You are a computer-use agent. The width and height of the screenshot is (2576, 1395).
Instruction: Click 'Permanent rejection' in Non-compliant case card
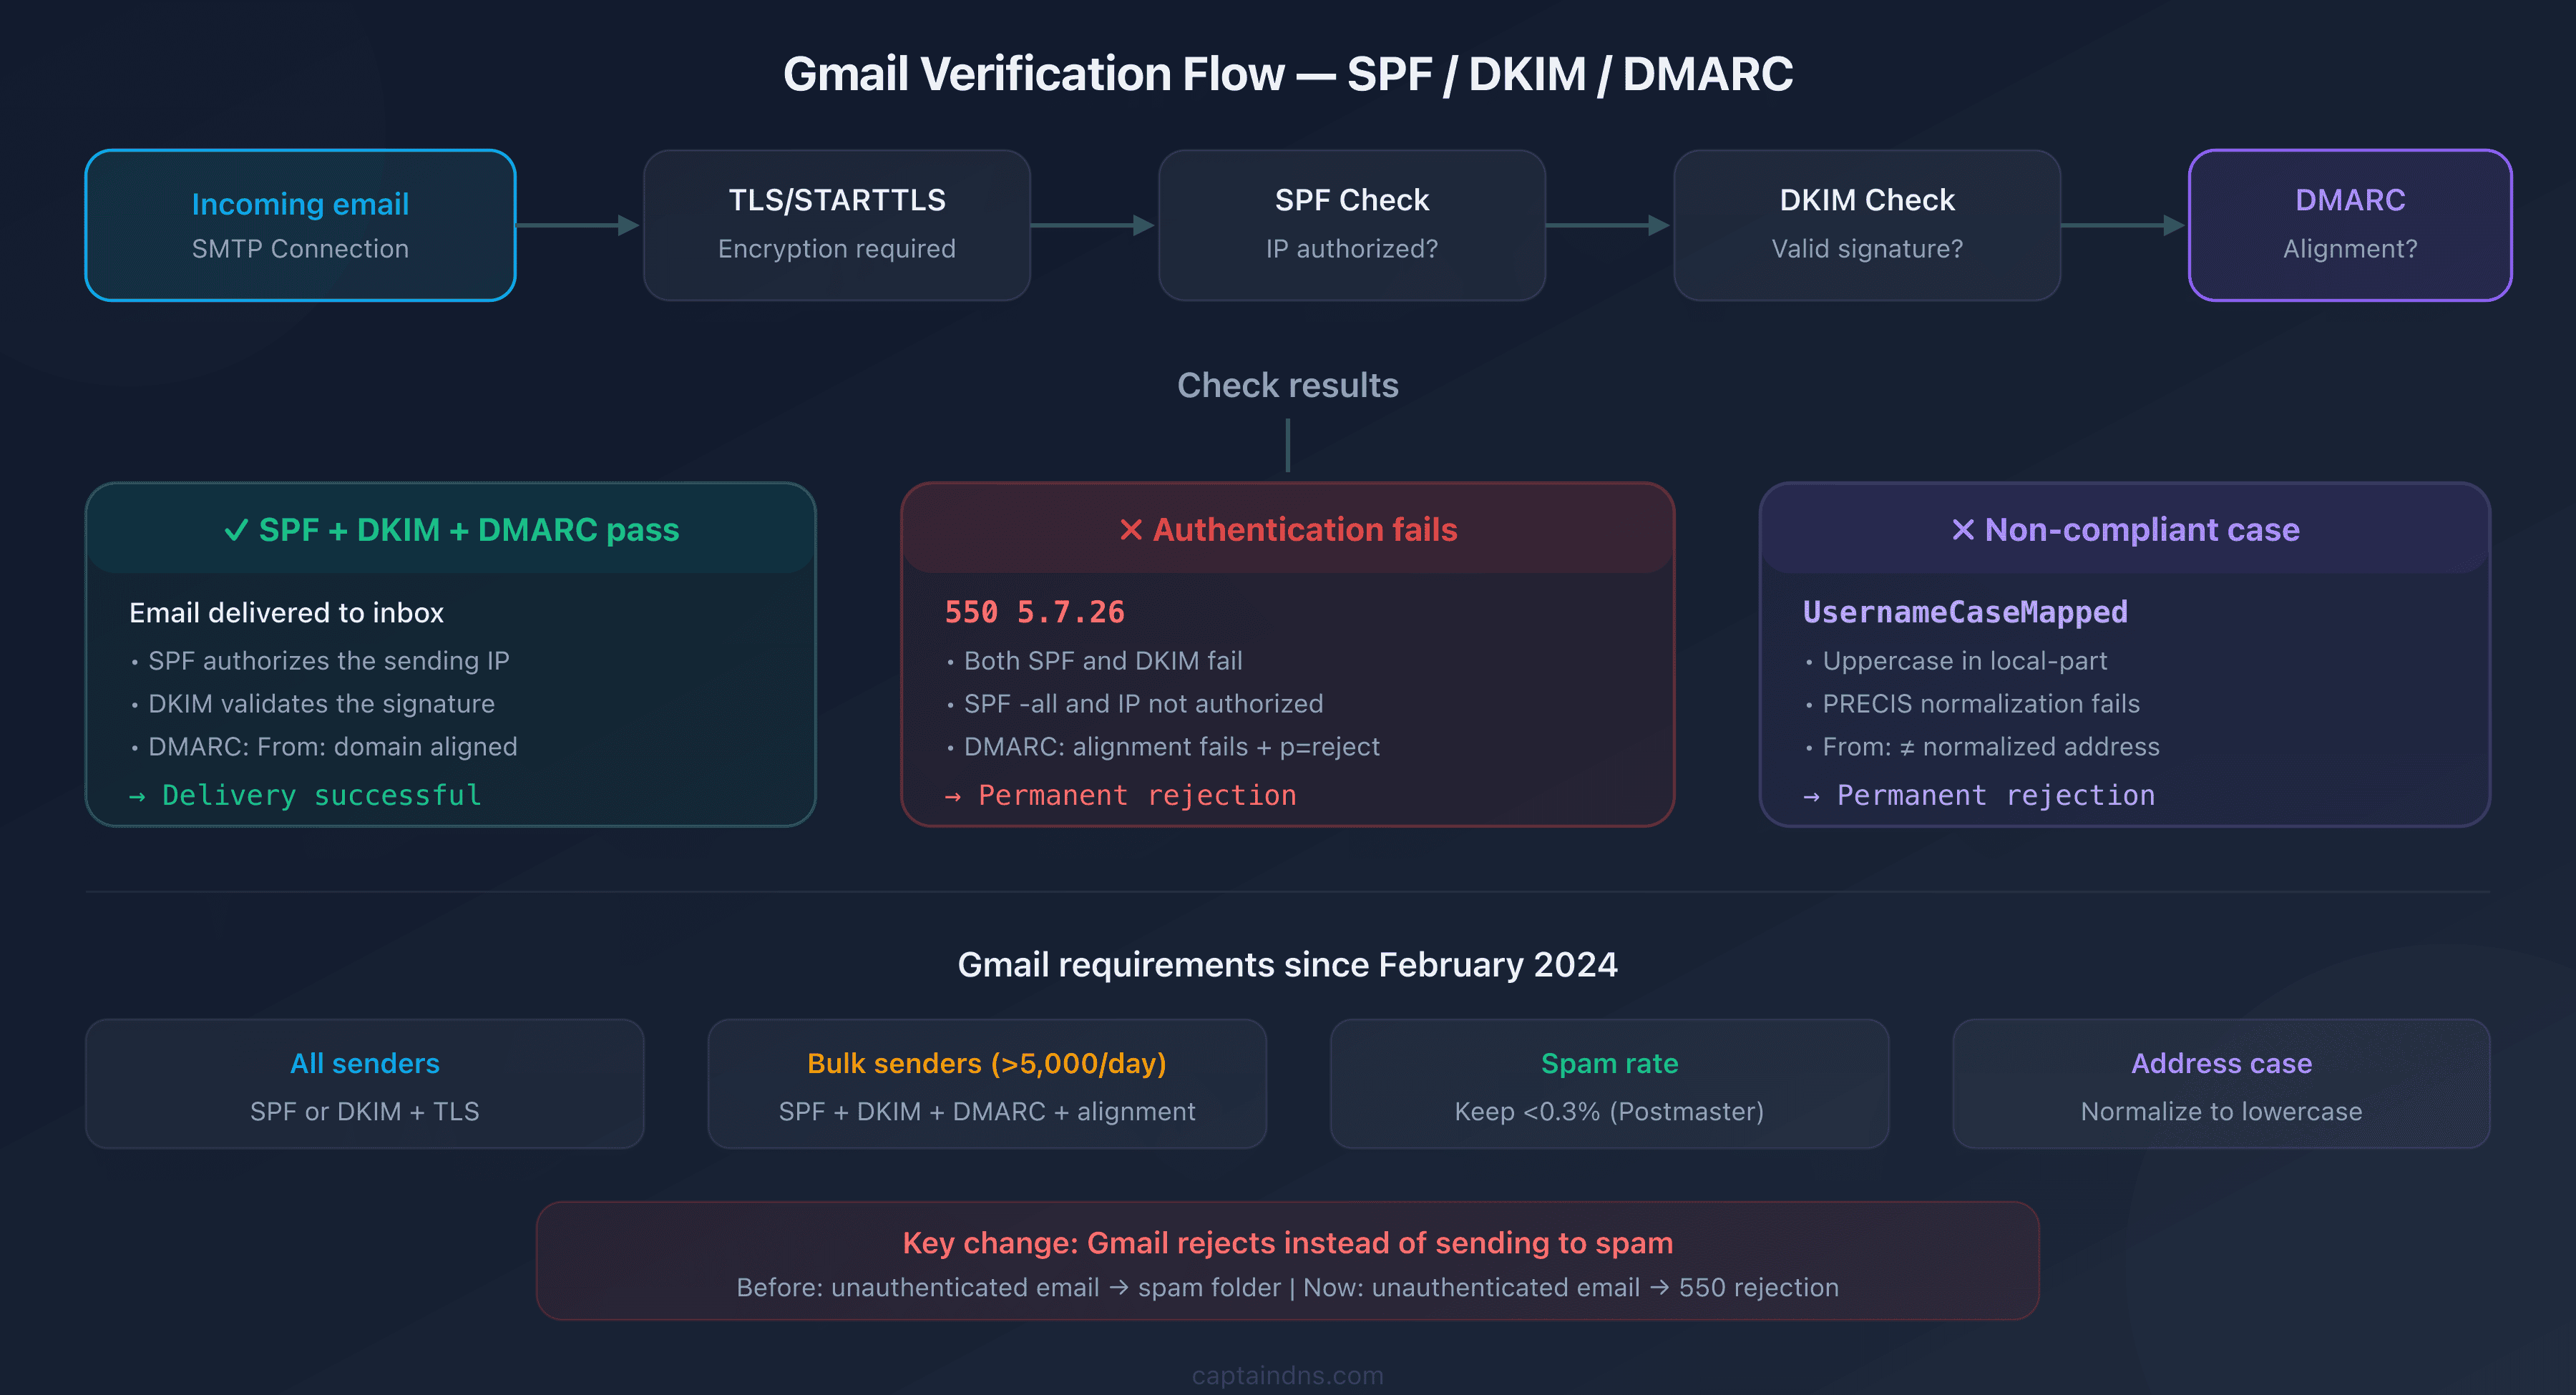pos(1979,795)
